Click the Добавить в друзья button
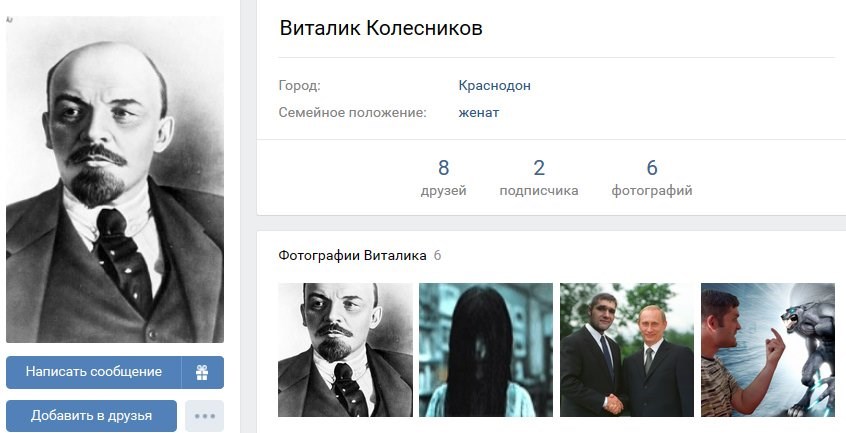 pyautogui.click(x=91, y=416)
